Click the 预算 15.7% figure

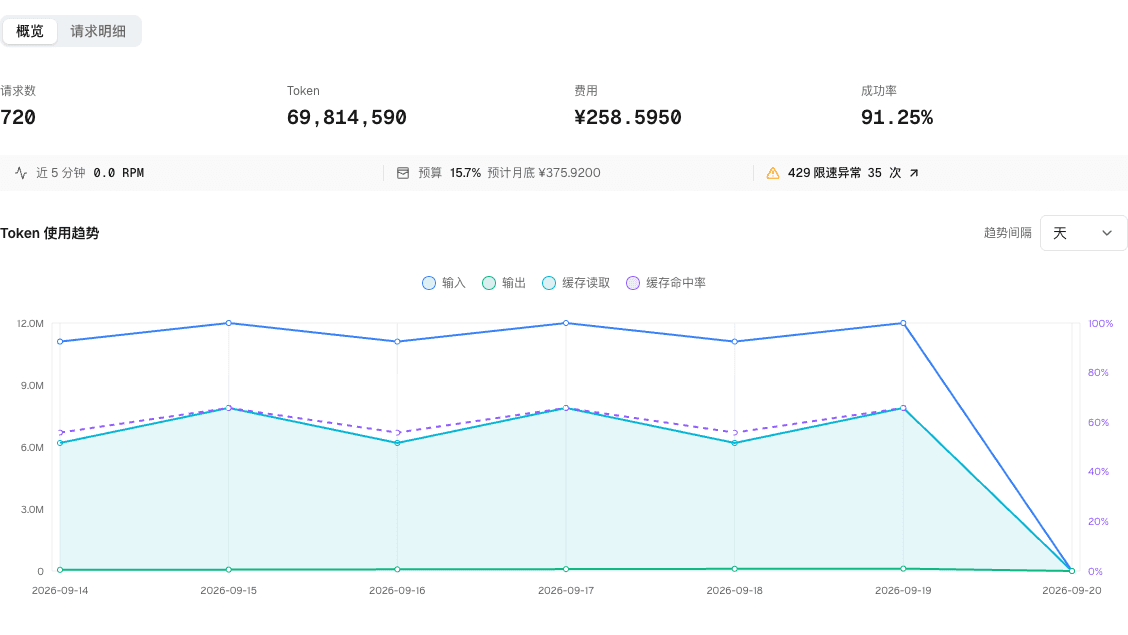point(465,173)
